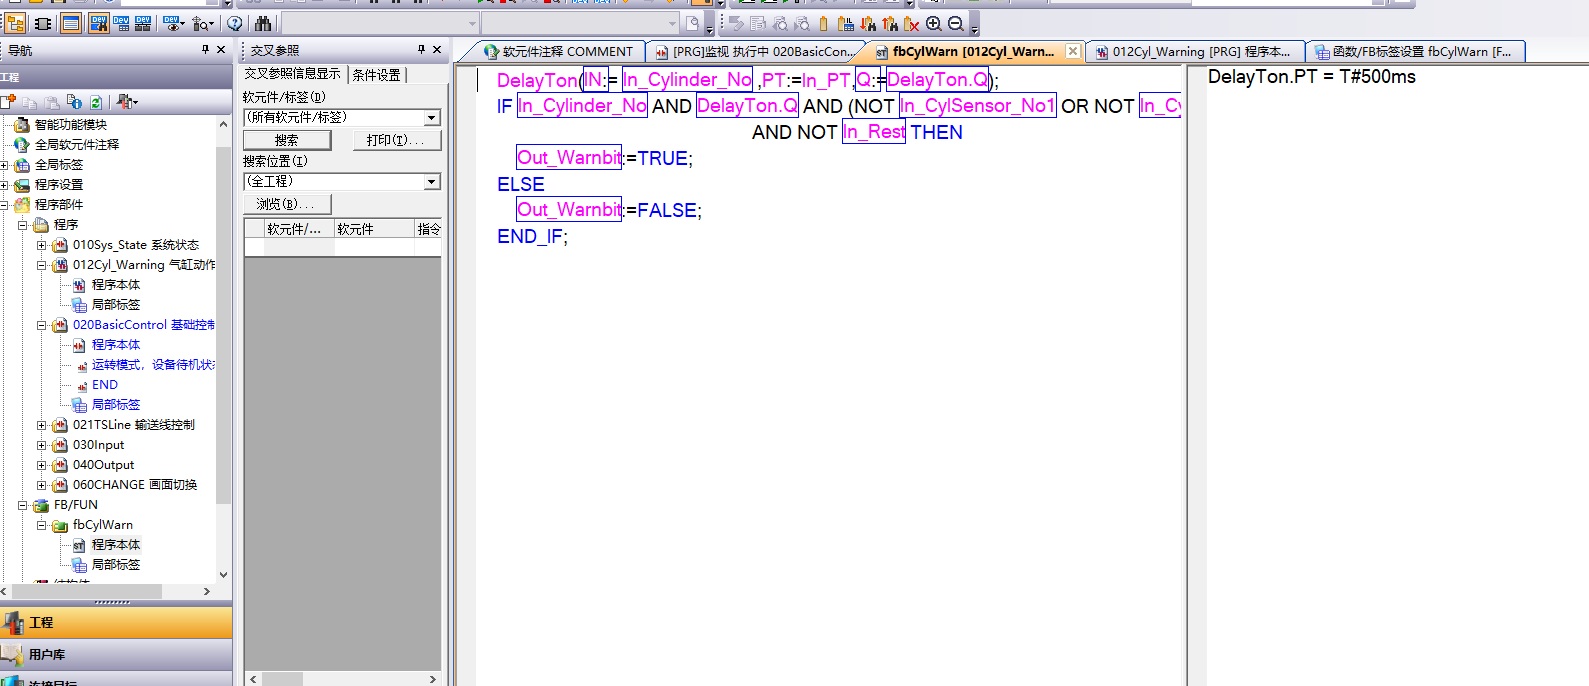The image size is (1589, 686).
Task: Click the help question mark icon
Action: 235,23
